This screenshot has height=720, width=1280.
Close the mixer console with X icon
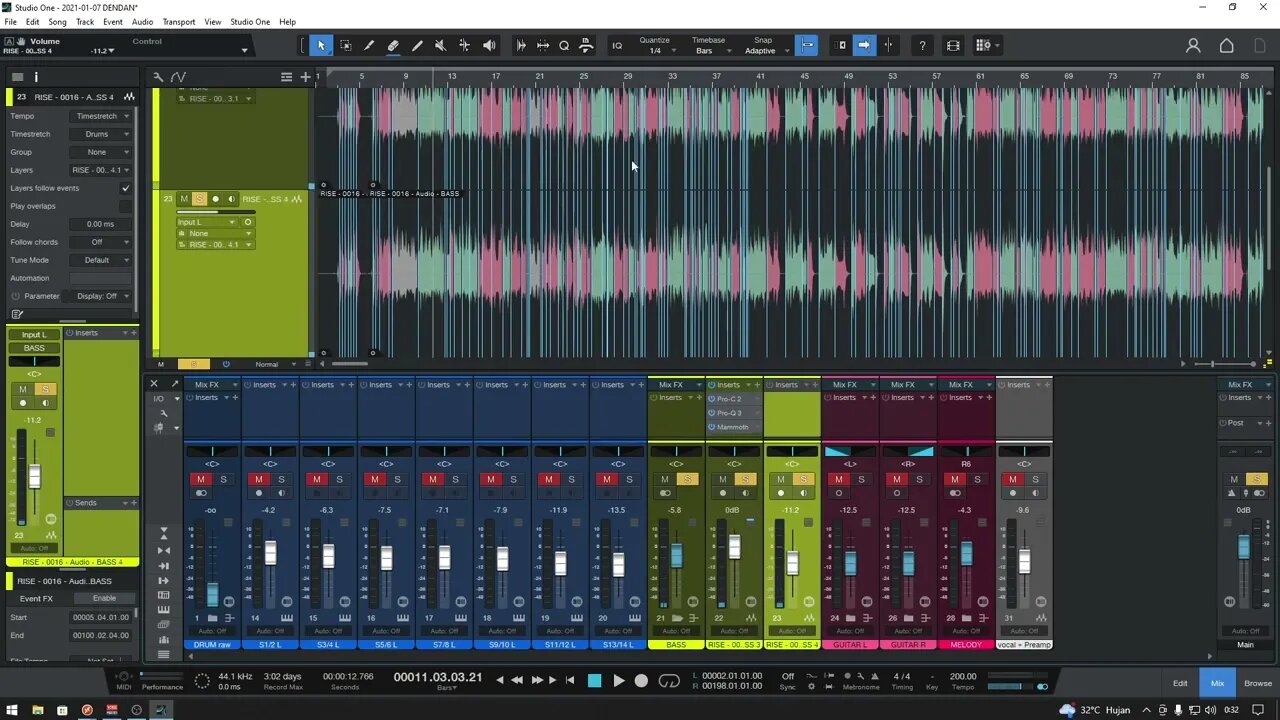click(154, 384)
